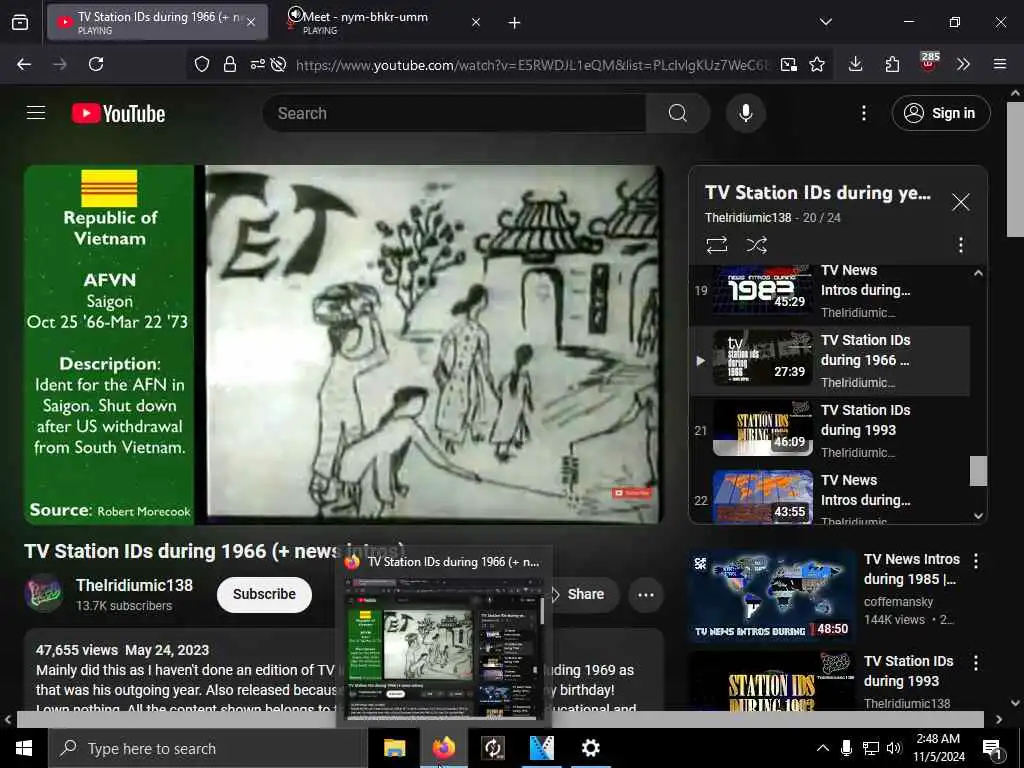Open the Extensions puzzle icon
Screen dimensions: 1024x768
892,64
